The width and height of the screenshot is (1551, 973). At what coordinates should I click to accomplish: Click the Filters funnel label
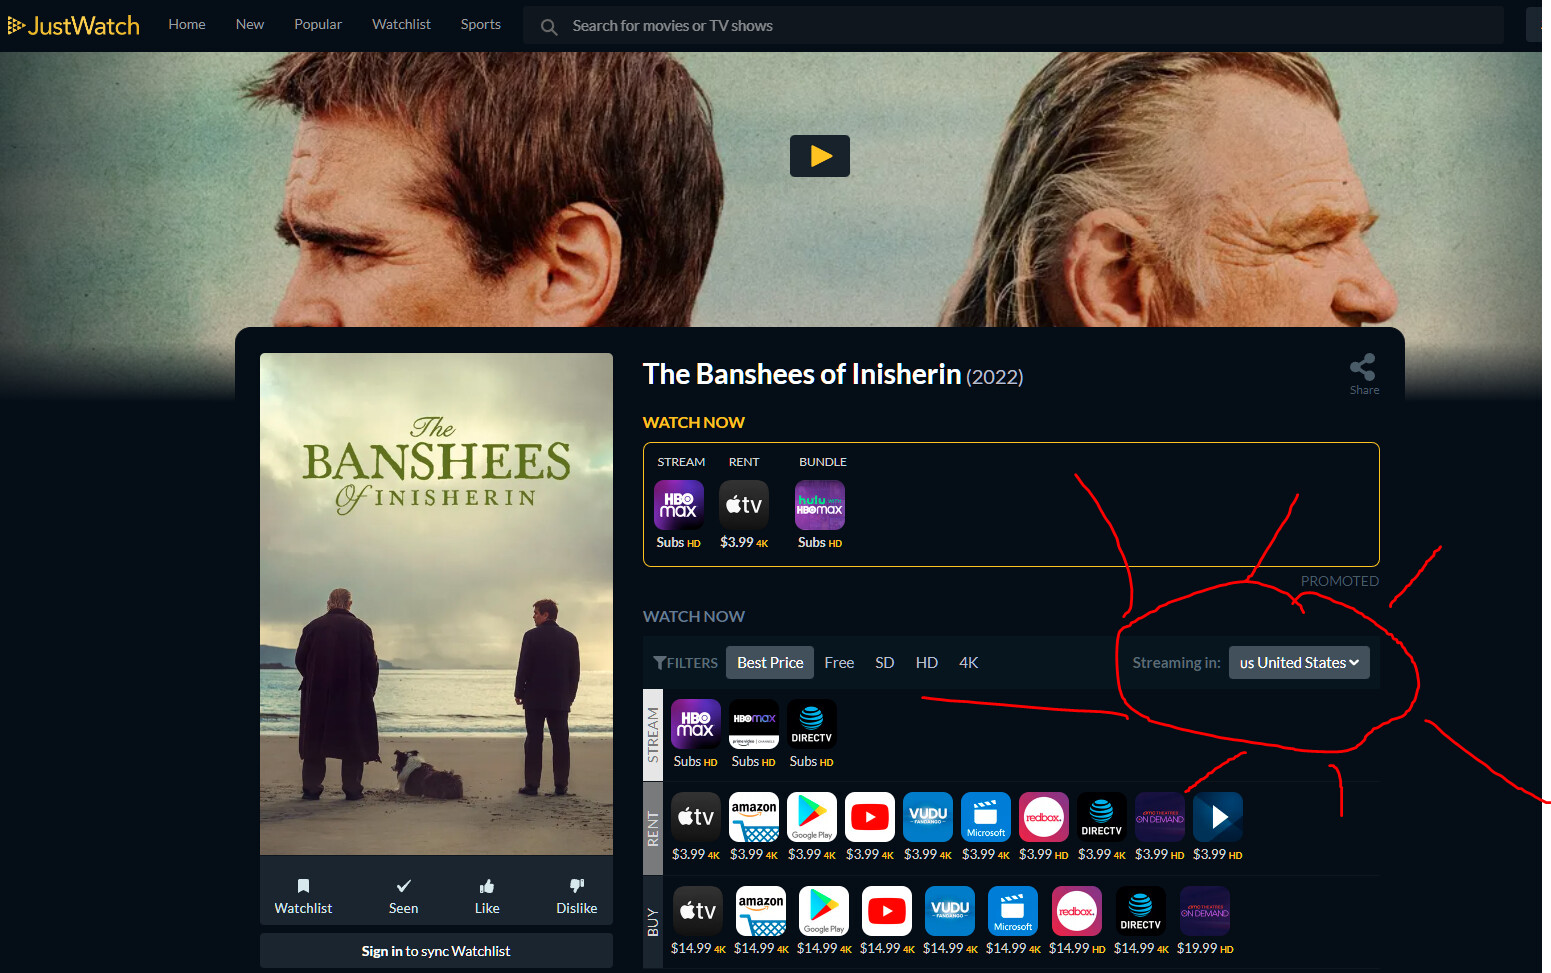pyautogui.click(x=686, y=663)
